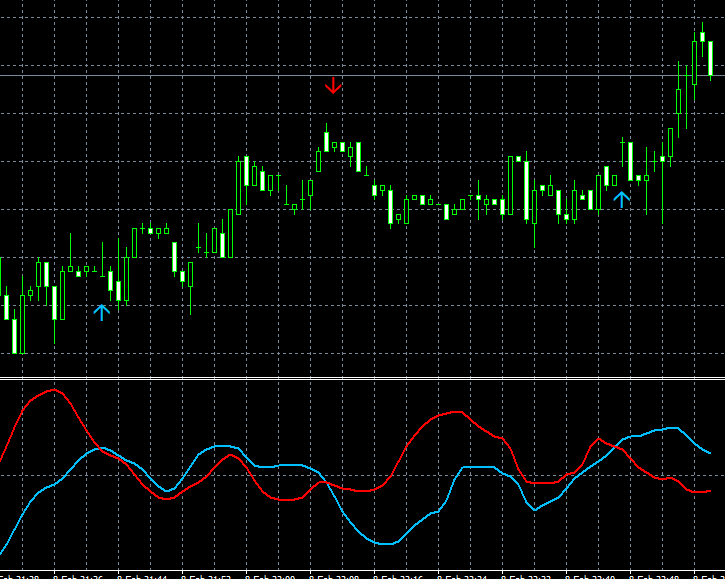Click the red down arrow sell signal
The image size is (725, 579).
tap(334, 86)
